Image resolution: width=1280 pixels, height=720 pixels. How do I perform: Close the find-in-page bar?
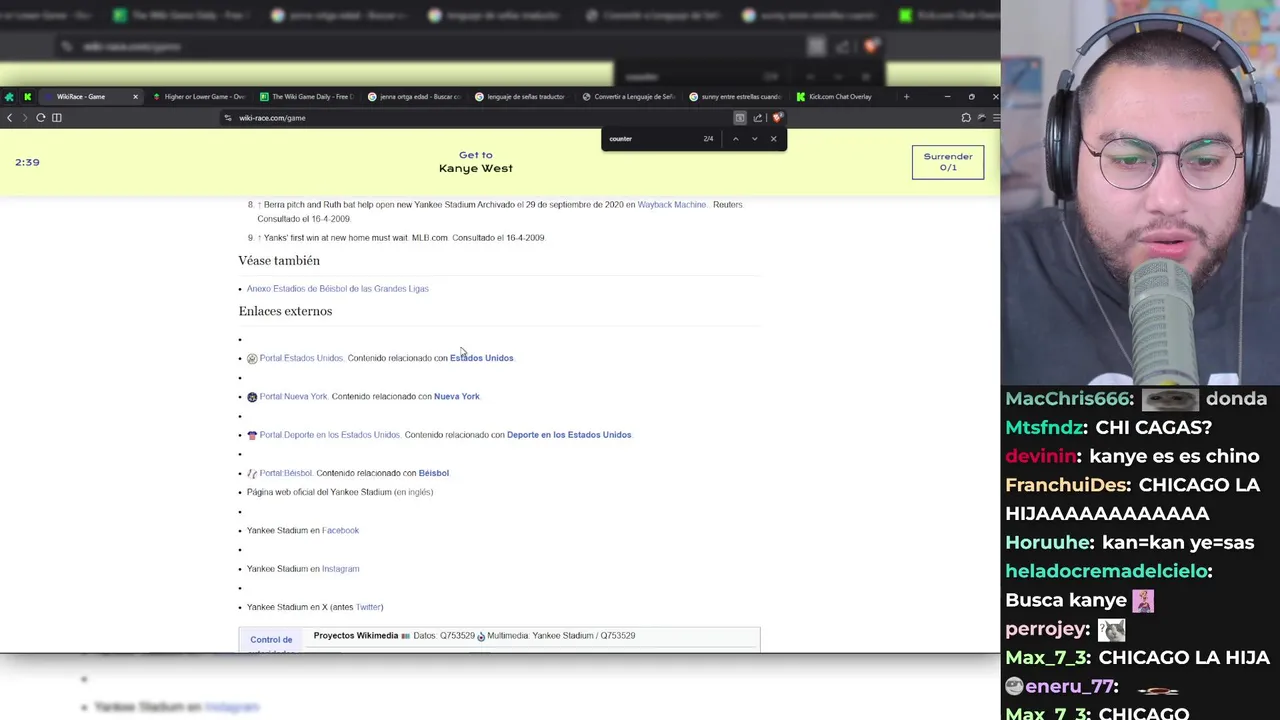click(773, 139)
